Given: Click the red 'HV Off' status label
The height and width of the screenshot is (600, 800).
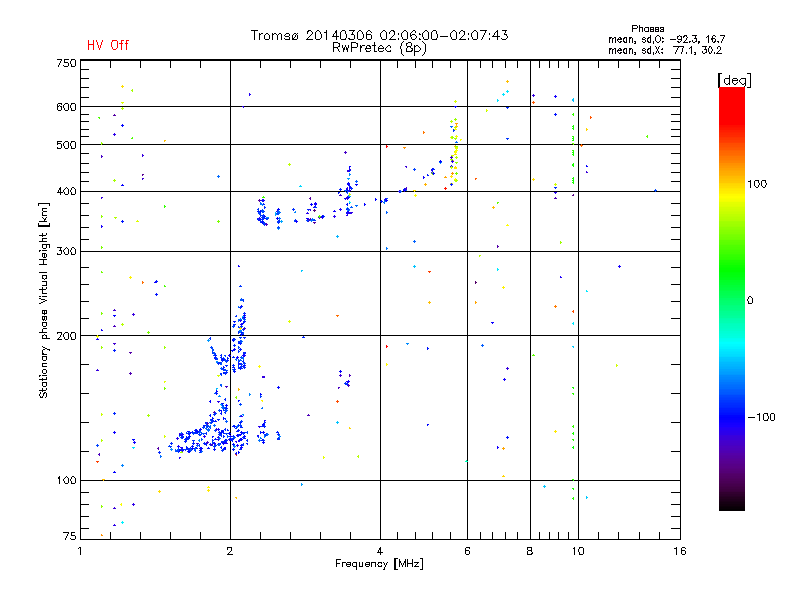Looking at the screenshot, I should (108, 45).
